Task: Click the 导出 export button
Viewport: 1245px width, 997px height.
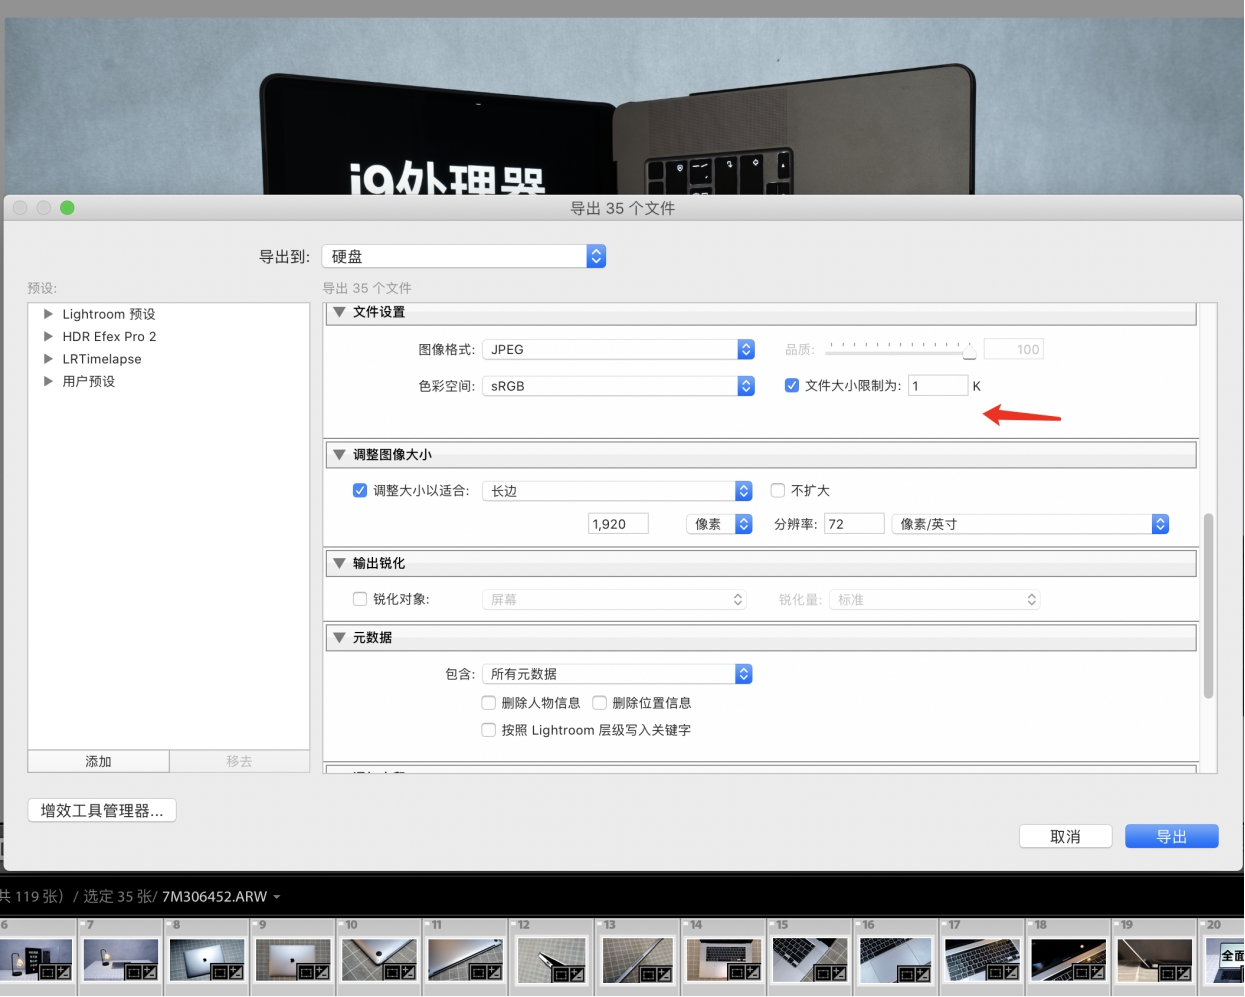Action: click(x=1171, y=836)
